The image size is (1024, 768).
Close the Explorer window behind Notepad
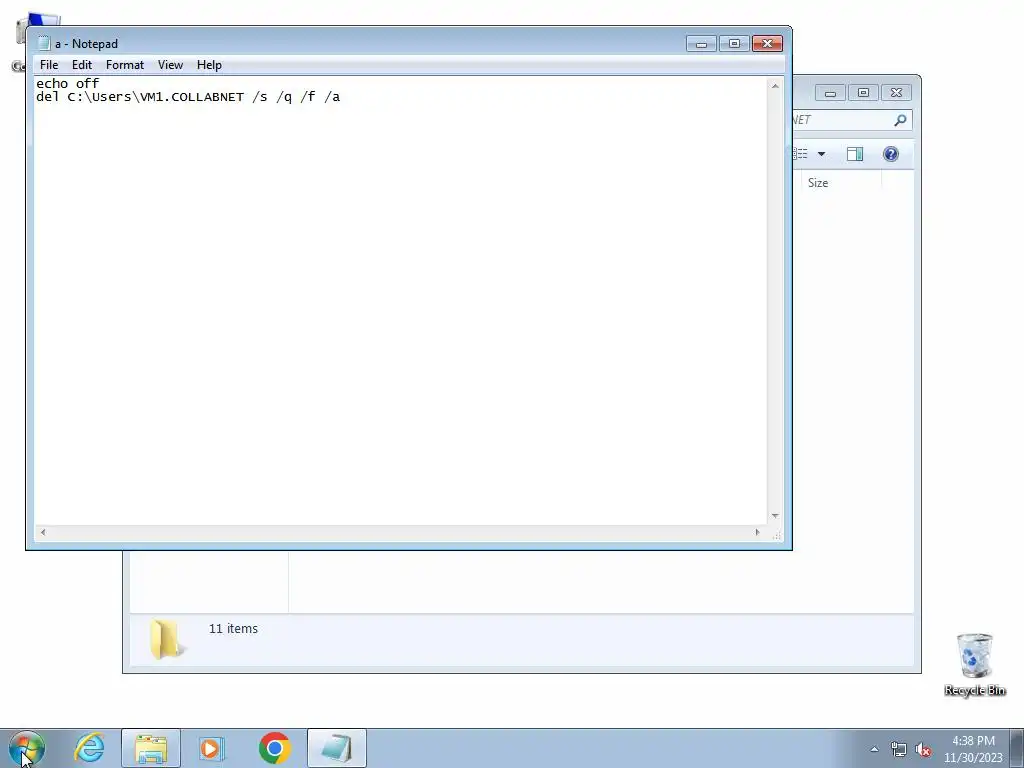(897, 93)
